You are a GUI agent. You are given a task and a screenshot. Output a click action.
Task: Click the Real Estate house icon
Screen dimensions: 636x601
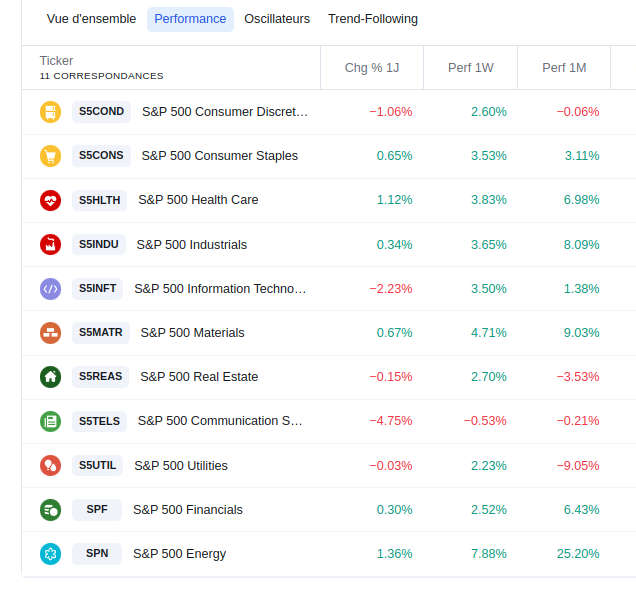coord(50,377)
